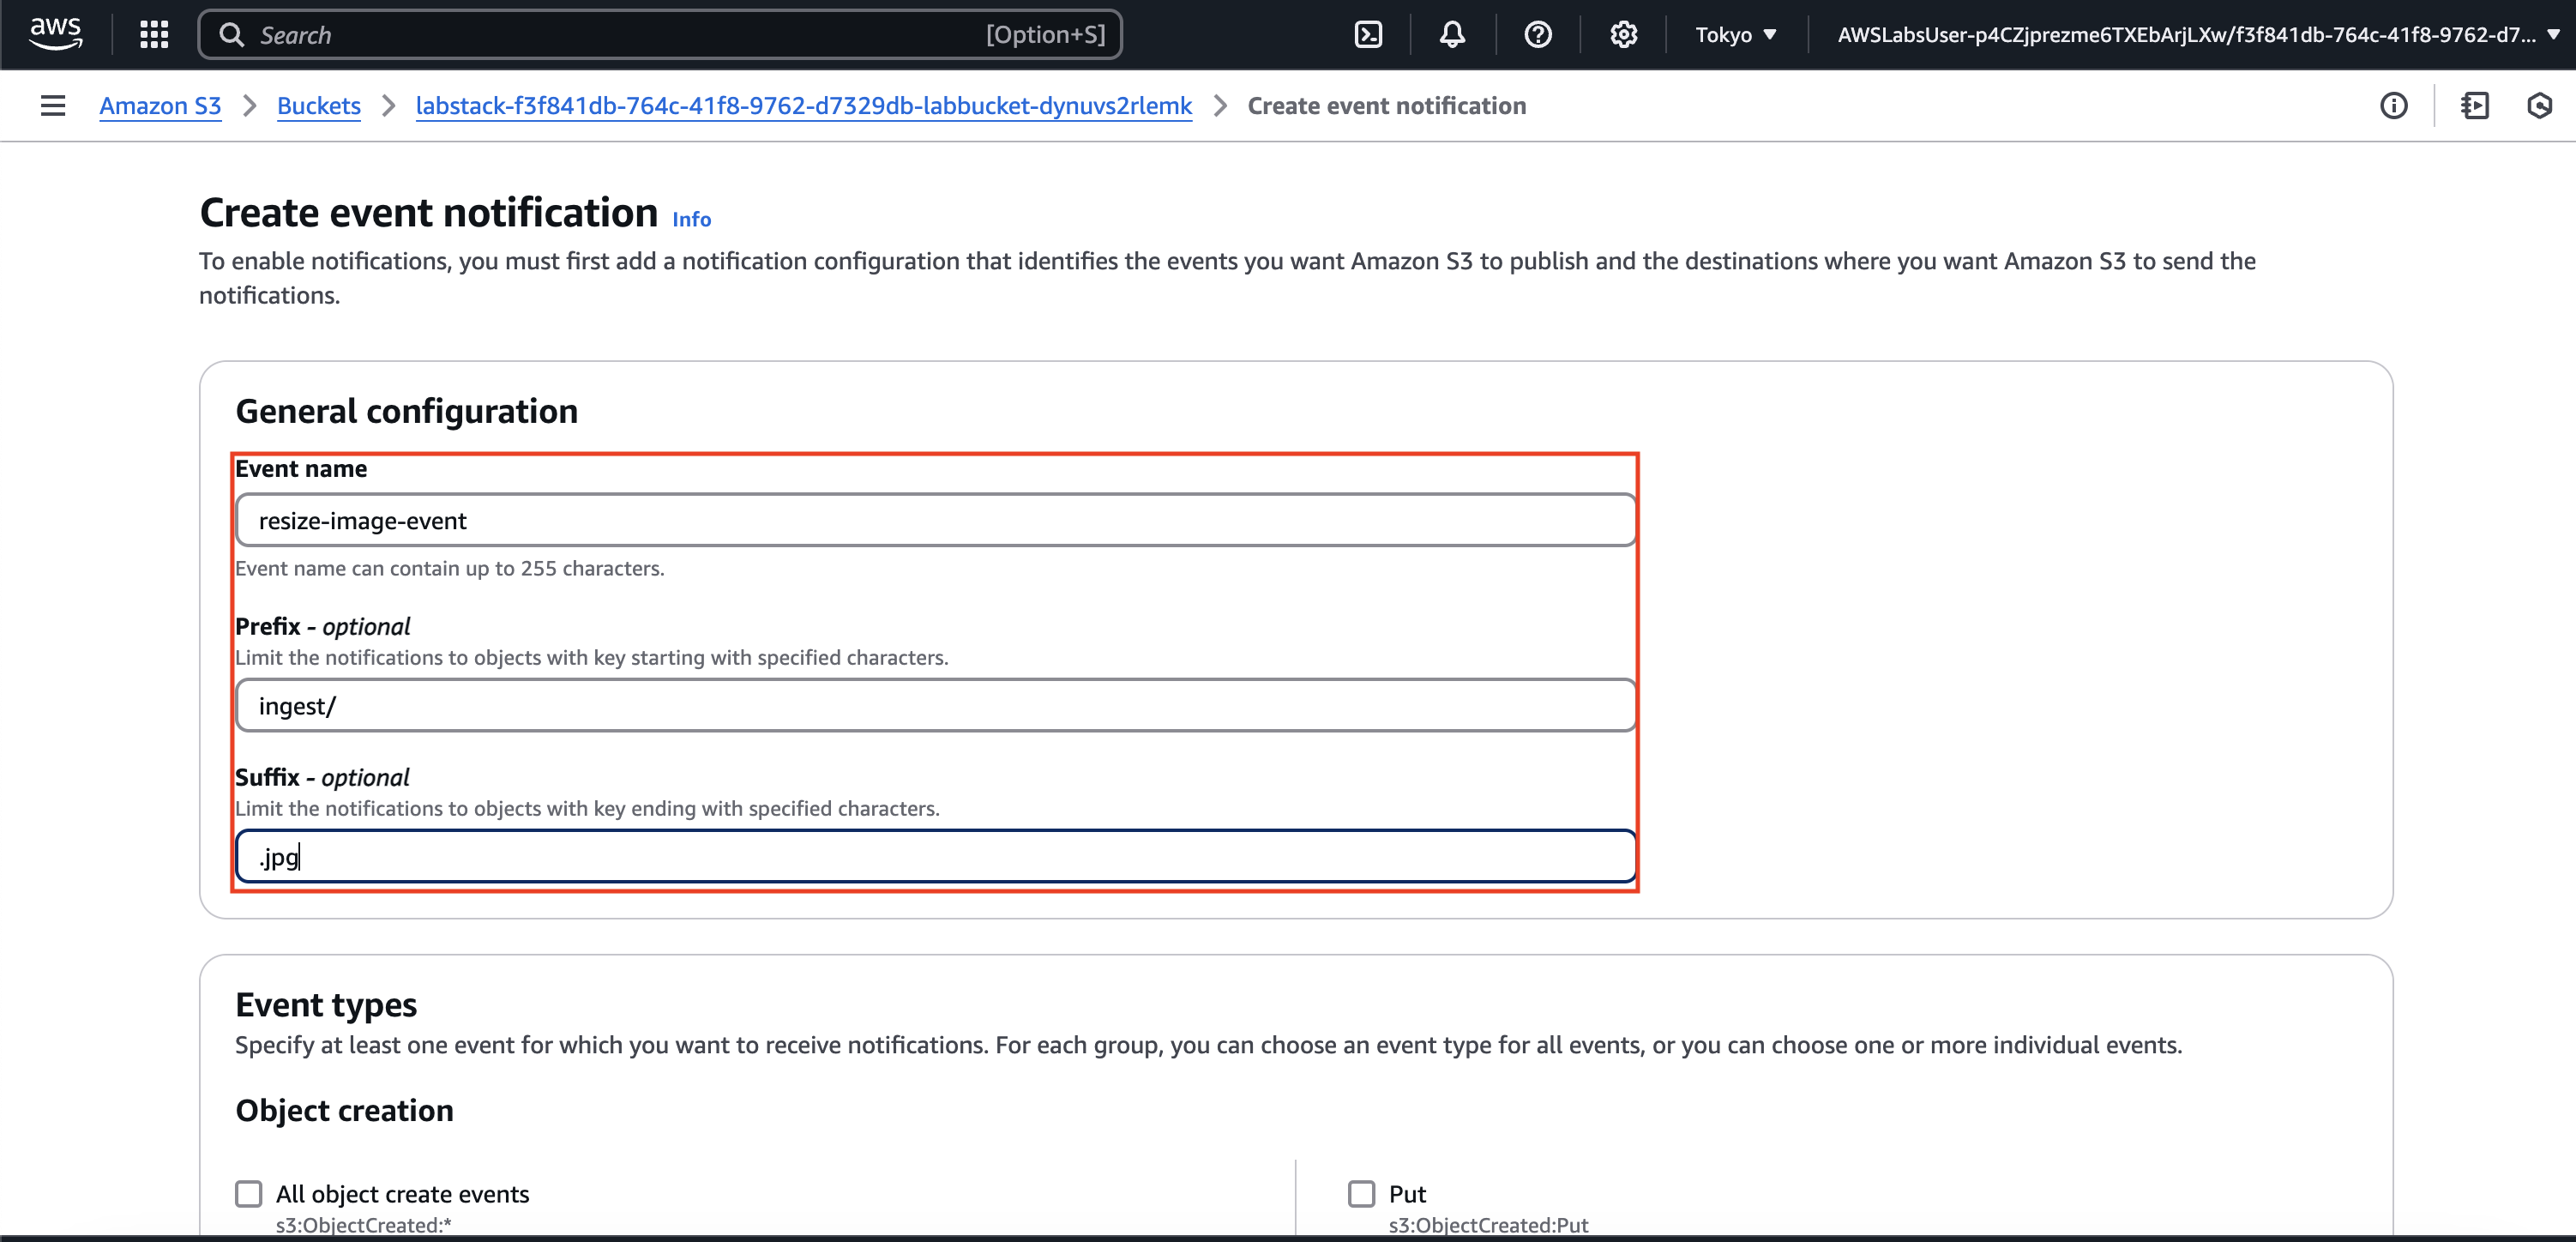Open the info panel circle icon
Viewport: 2576px width, 1242px height.
tap(2393, 106)
